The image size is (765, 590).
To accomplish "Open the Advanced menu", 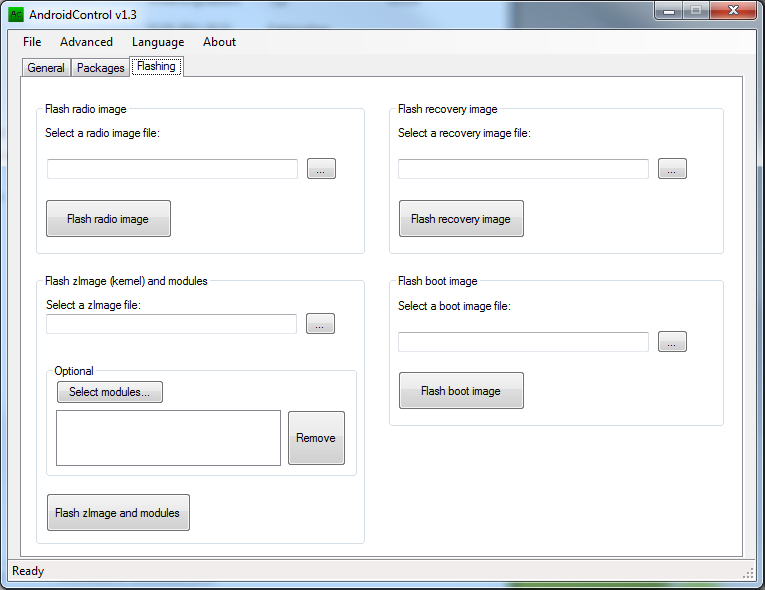I will (x=86, y=42).
